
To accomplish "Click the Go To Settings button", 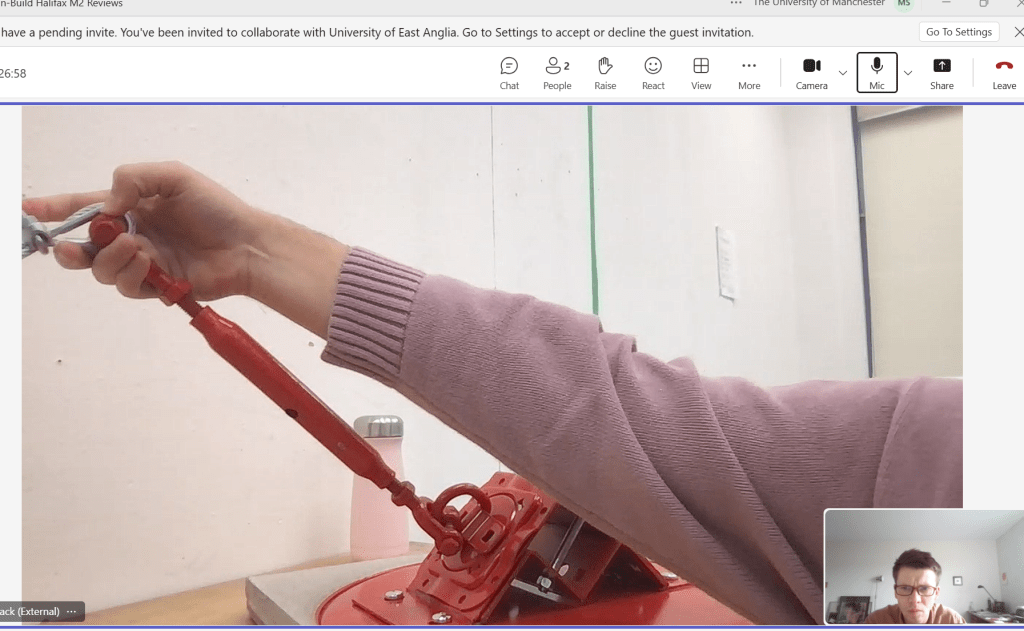I will (x=958, y=32).
